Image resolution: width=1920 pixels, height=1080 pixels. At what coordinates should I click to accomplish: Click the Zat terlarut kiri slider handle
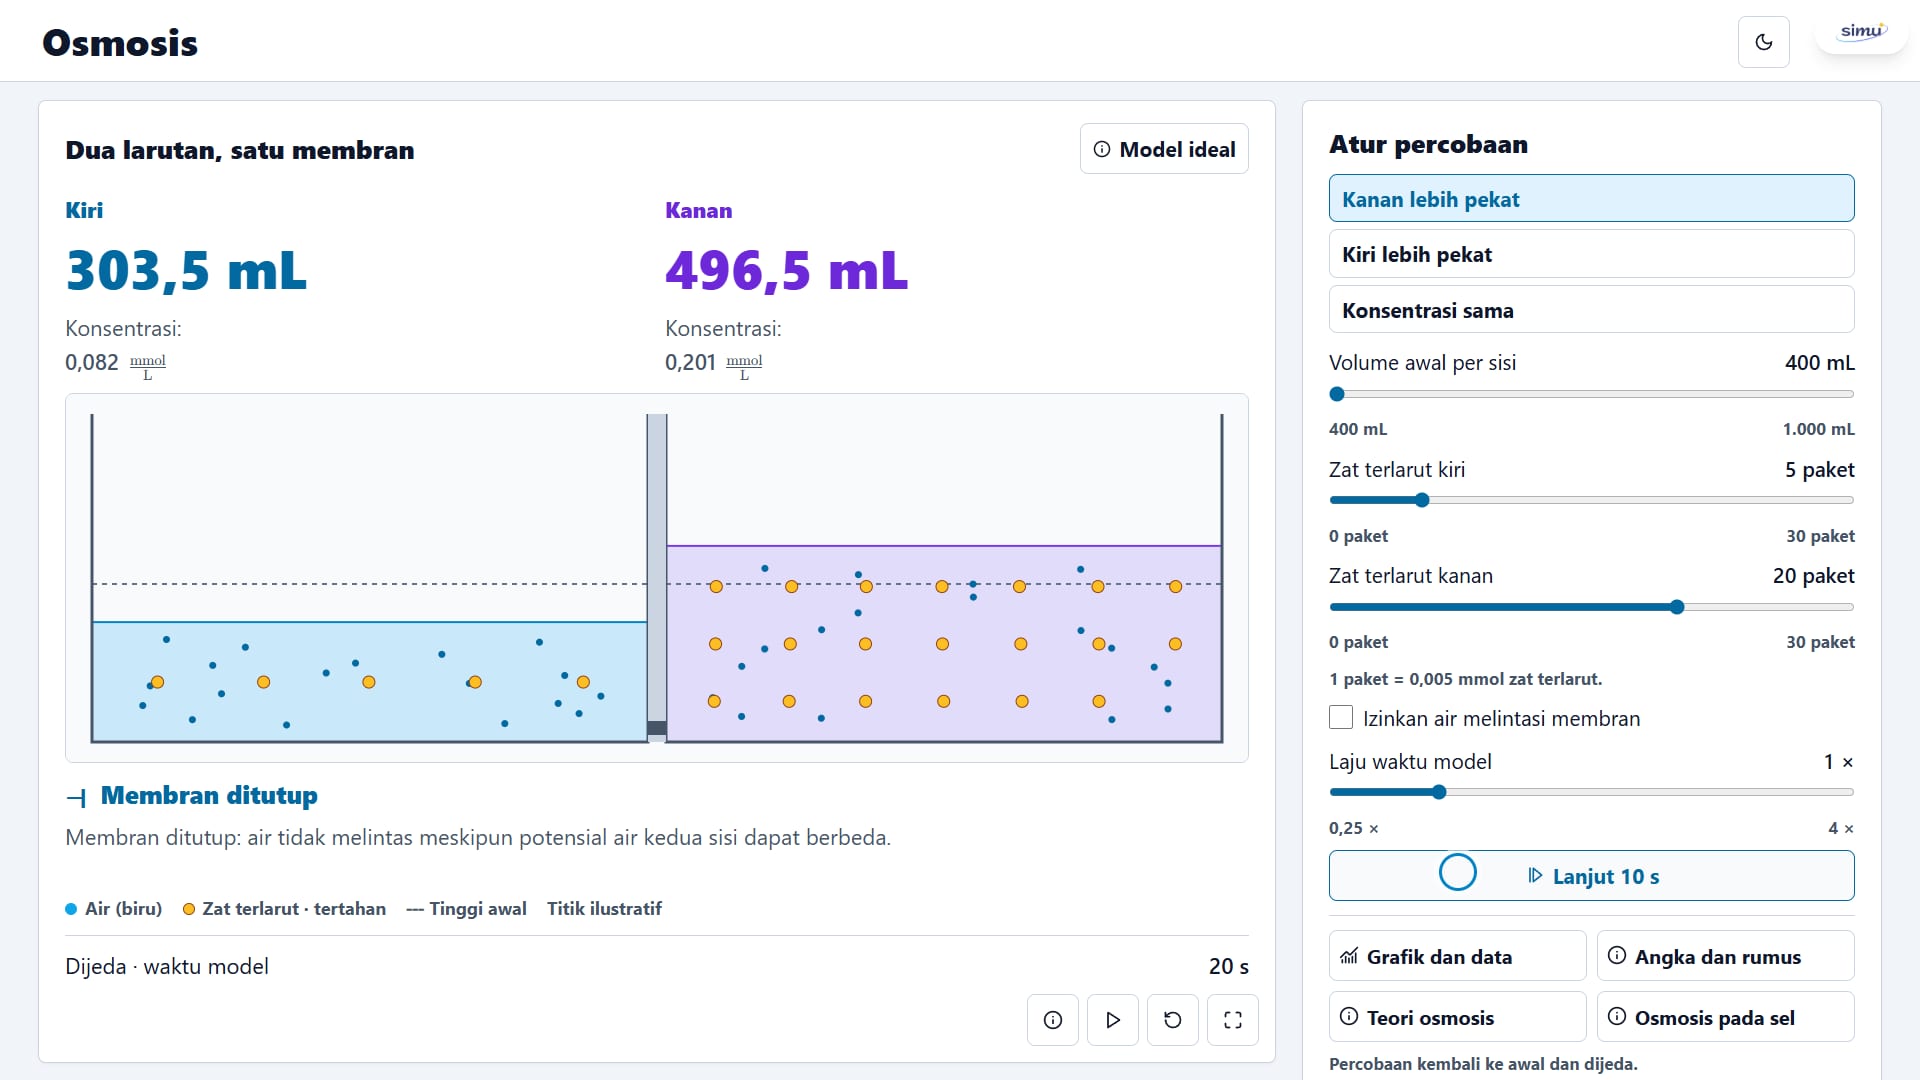(1422, 500)
